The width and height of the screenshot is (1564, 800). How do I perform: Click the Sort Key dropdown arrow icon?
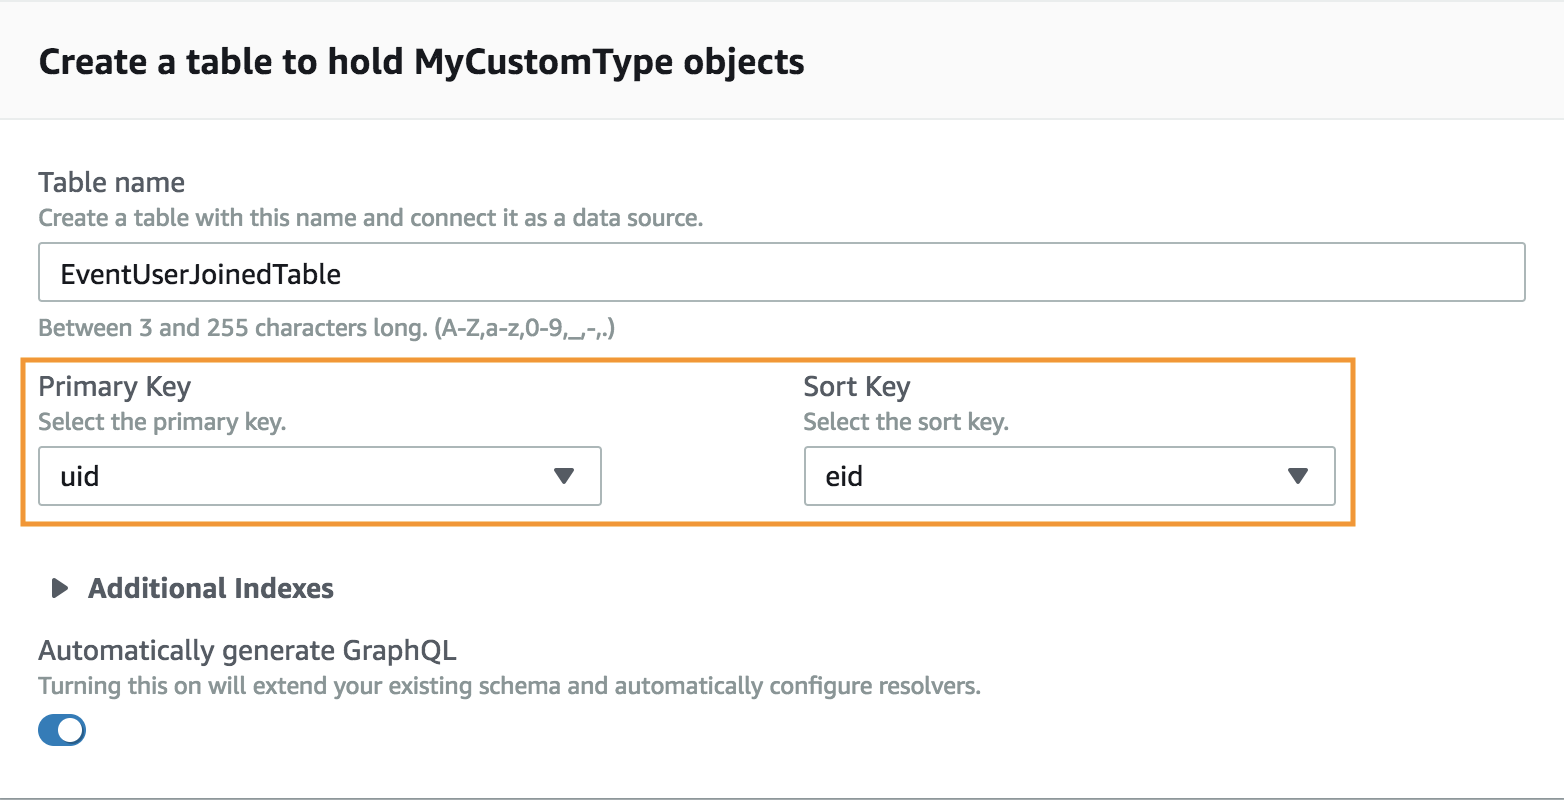1298,476
